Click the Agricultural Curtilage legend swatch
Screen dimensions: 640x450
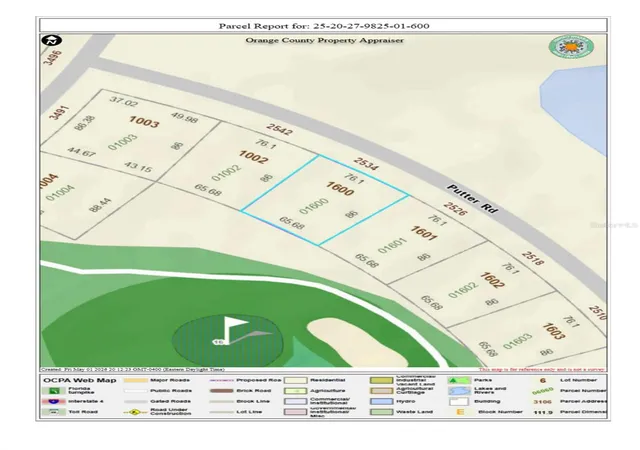pos(381,391)
